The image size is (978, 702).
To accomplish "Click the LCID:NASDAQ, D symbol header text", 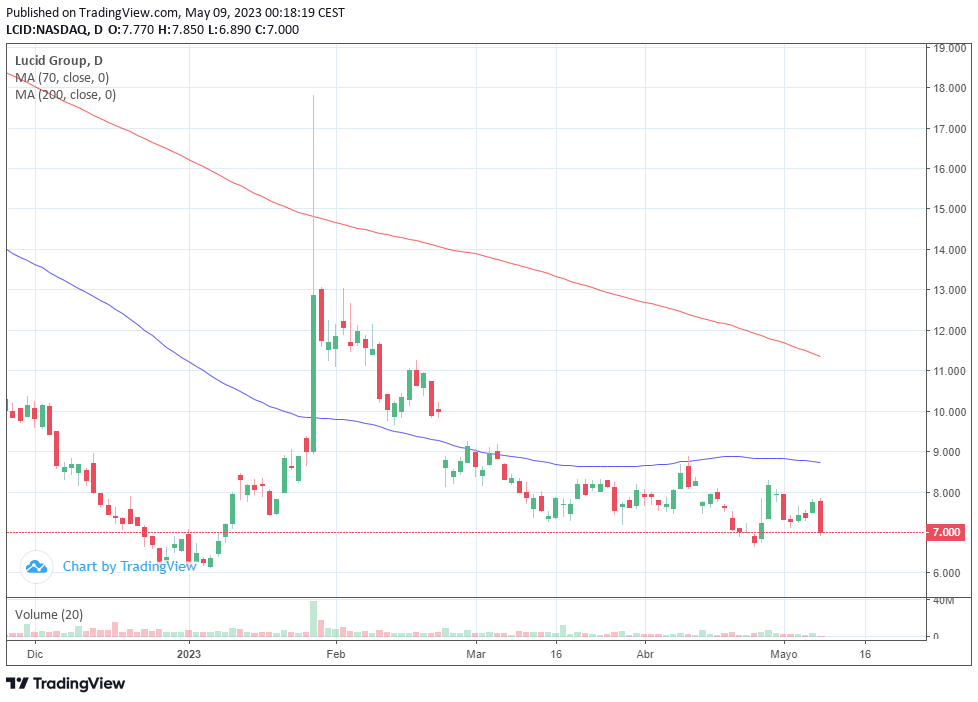I will tap(55, 29).
